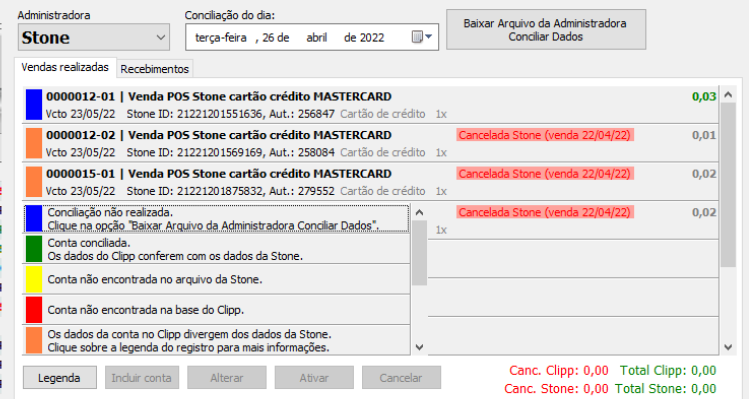Select row '0000012-02 | Venda POS Stone'
This screenshot has height=399, width=749.
[371, 143]
